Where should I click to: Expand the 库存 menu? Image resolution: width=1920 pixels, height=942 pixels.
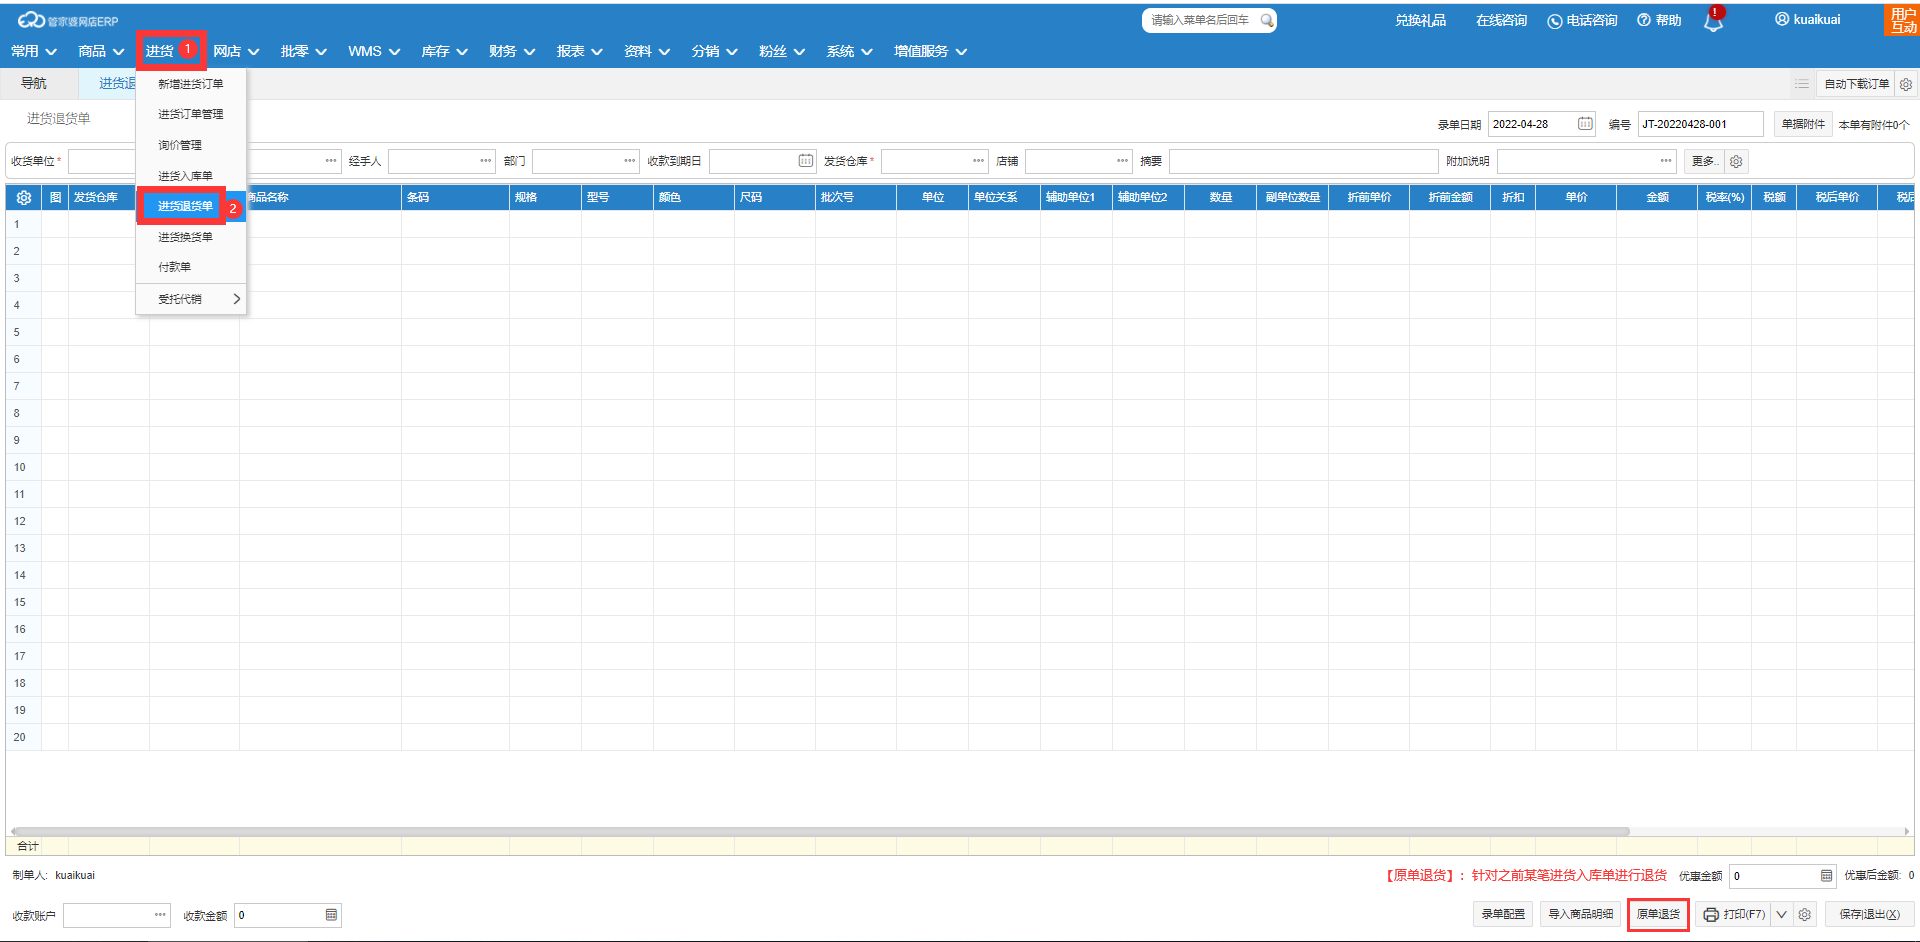[445, 51]
